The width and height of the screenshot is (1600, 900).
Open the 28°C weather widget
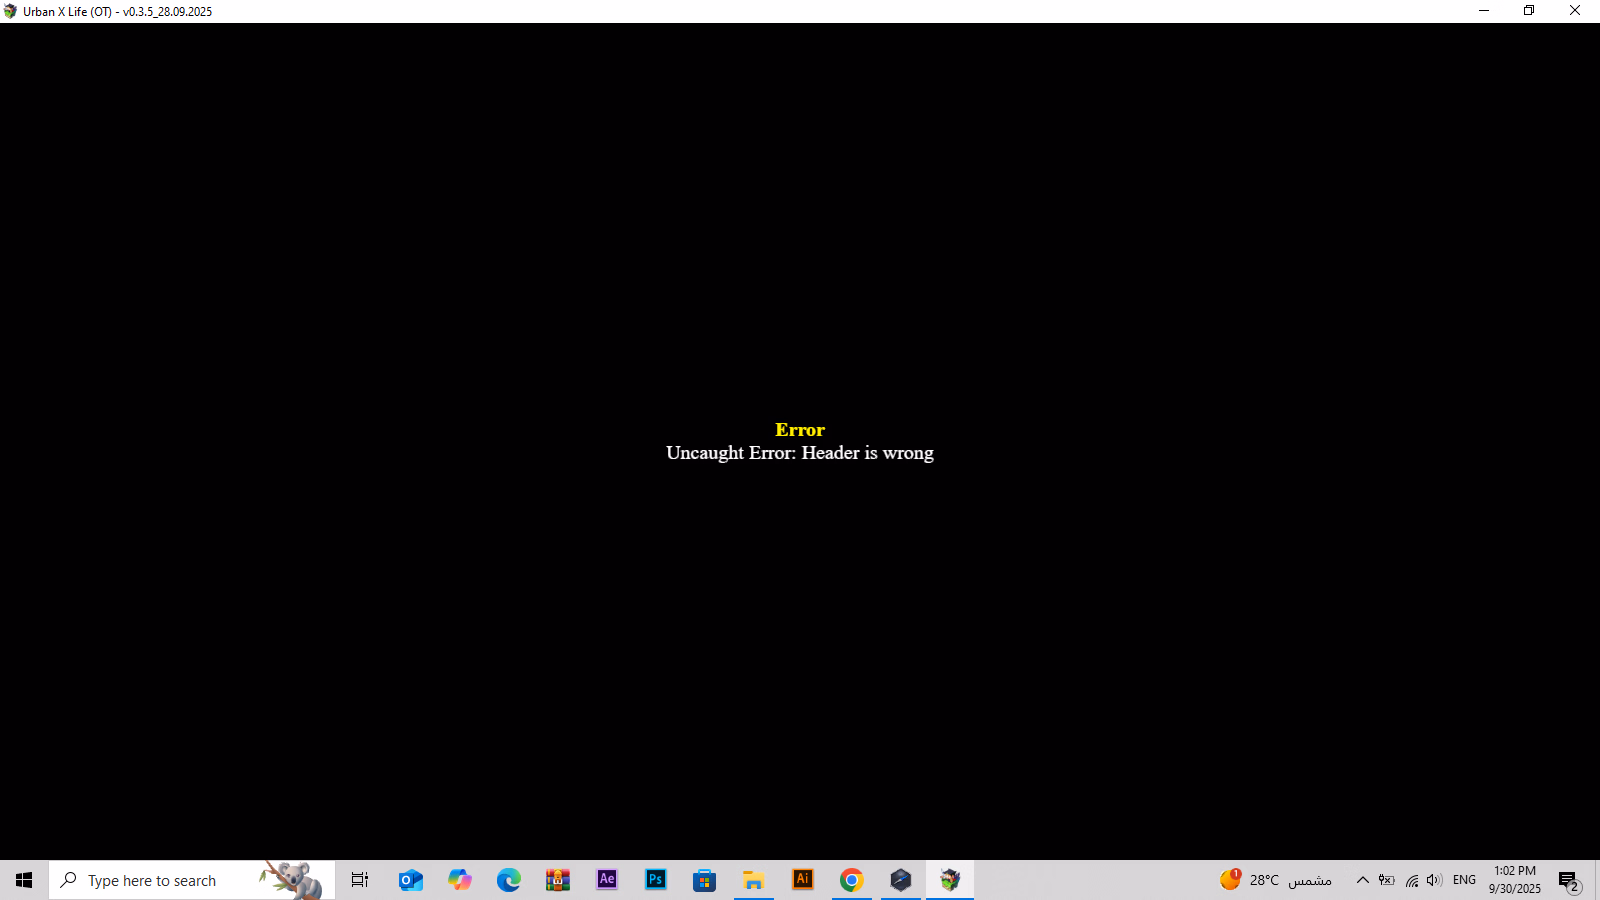[1275, 880]
